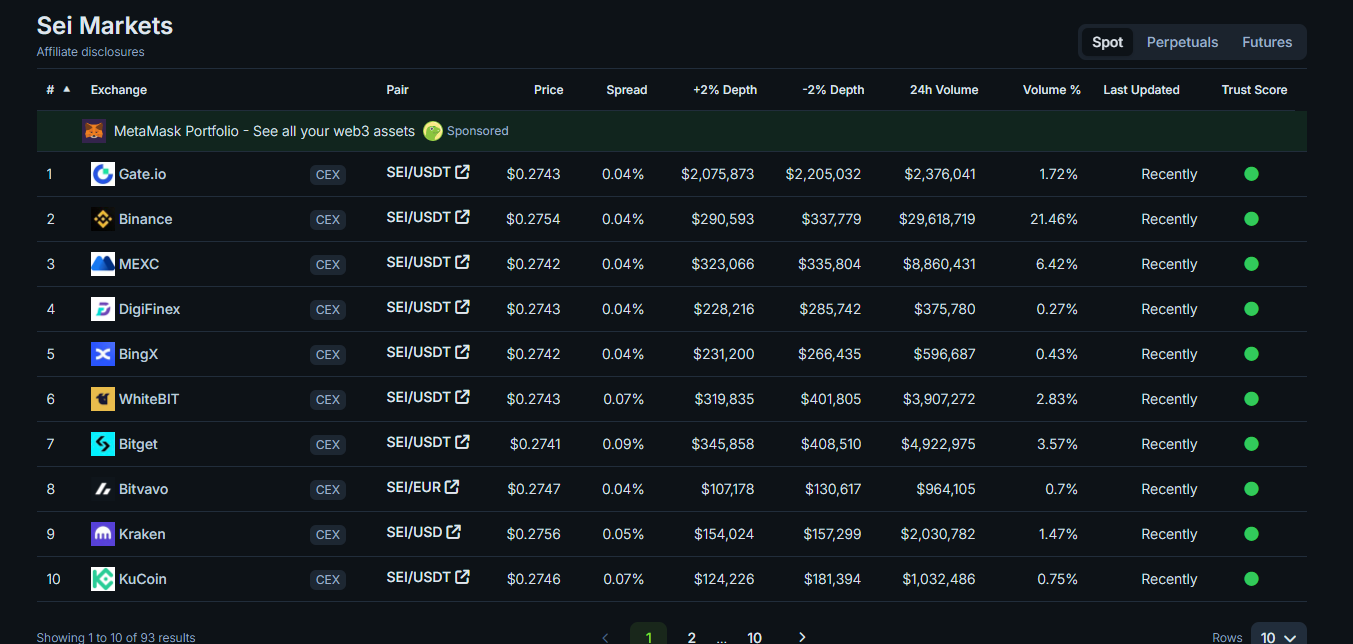Select the Spot tab
1353x644 pixels.
(1107, 42)
